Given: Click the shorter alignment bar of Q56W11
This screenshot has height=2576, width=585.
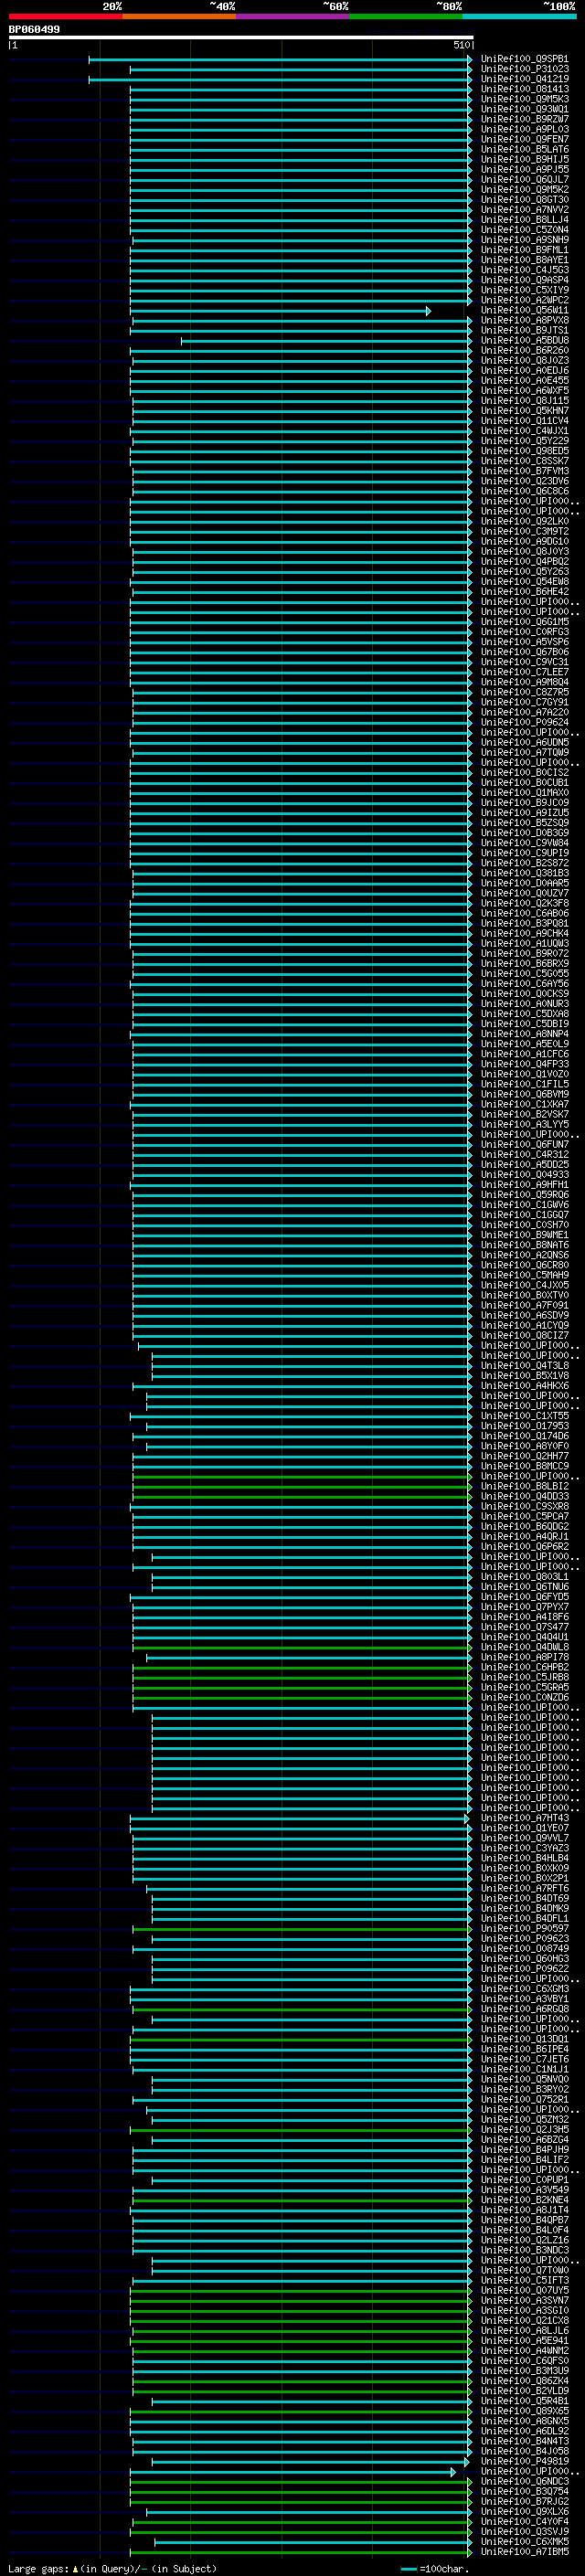Looking at the screenshot, I should pos(280,311).
